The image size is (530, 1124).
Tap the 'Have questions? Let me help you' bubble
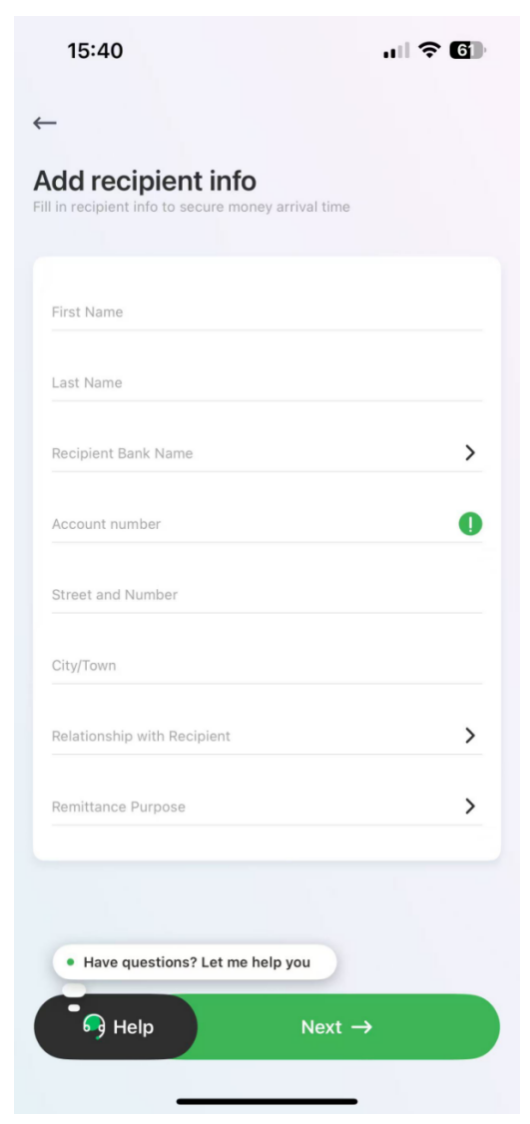tap(194, 962)
